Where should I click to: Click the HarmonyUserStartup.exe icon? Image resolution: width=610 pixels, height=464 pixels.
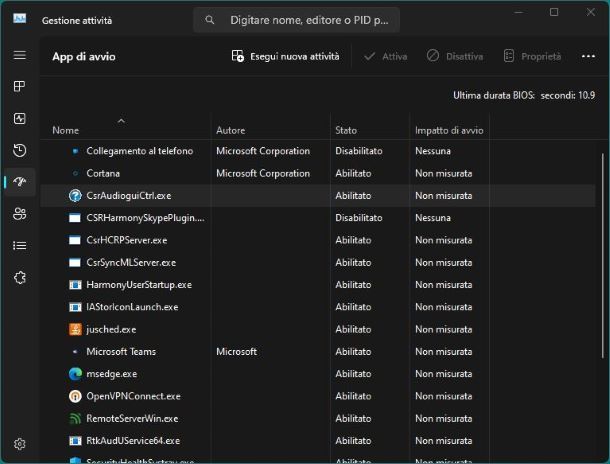75,285
